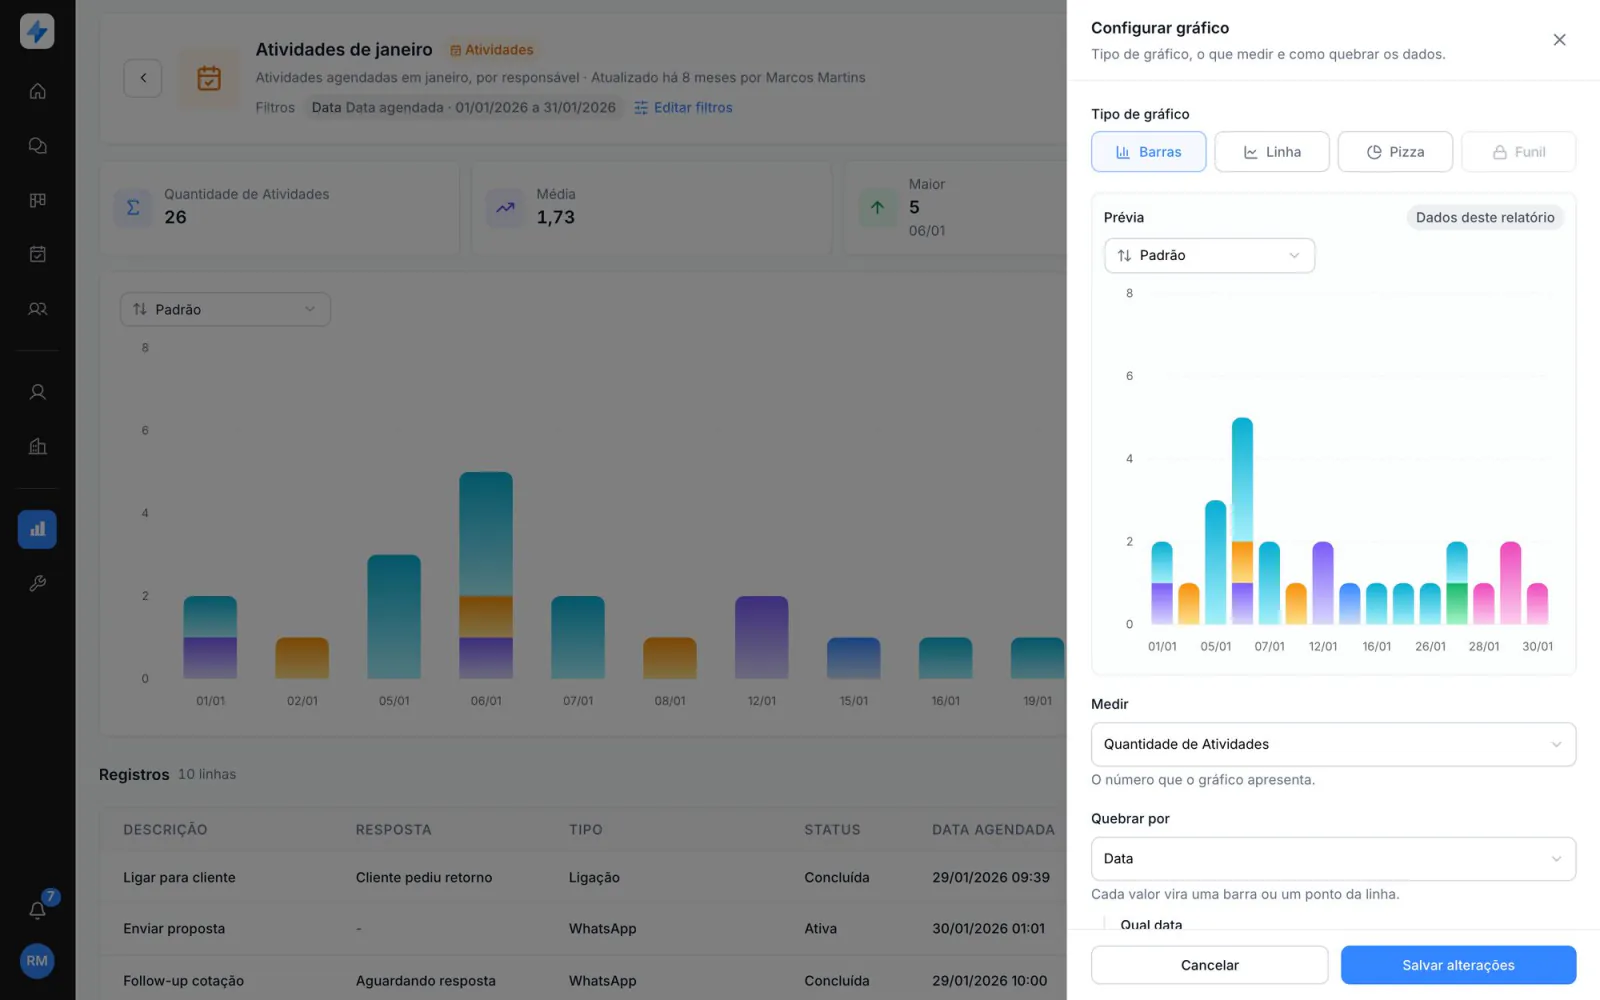Open the reports bar chart sidebar icon

37,529
